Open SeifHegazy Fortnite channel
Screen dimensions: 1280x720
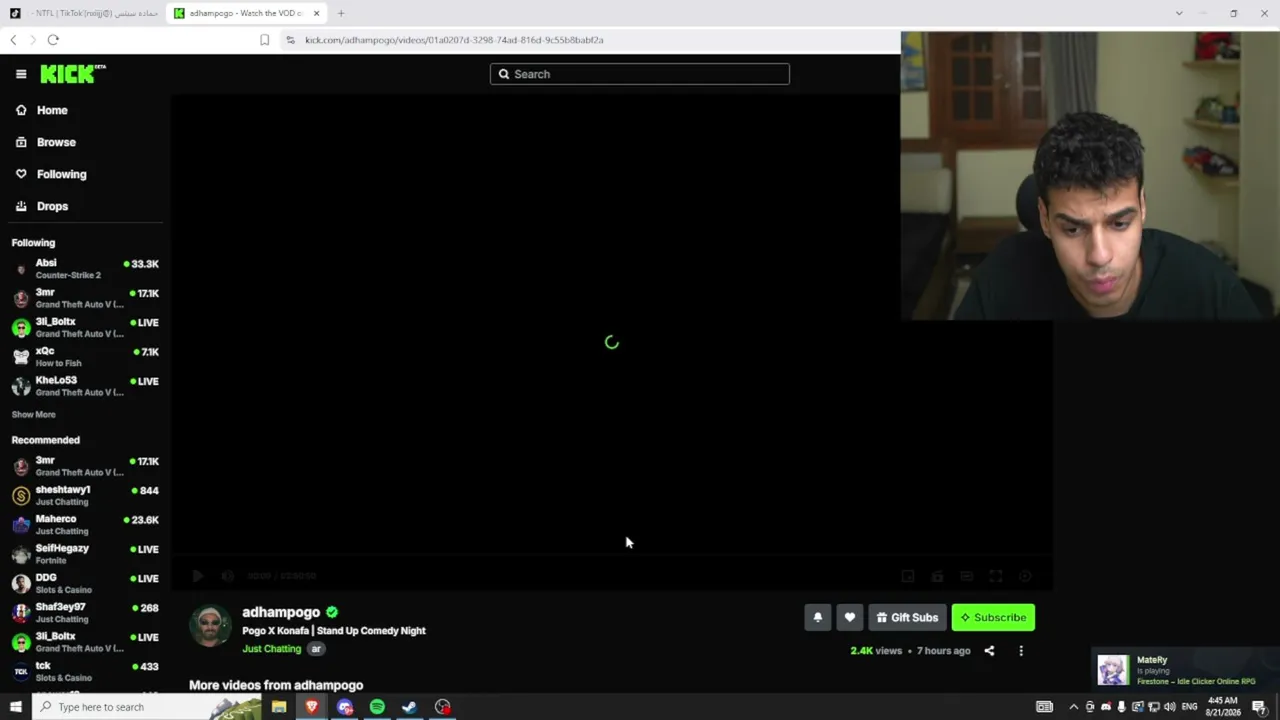click(x=85, y=554)
